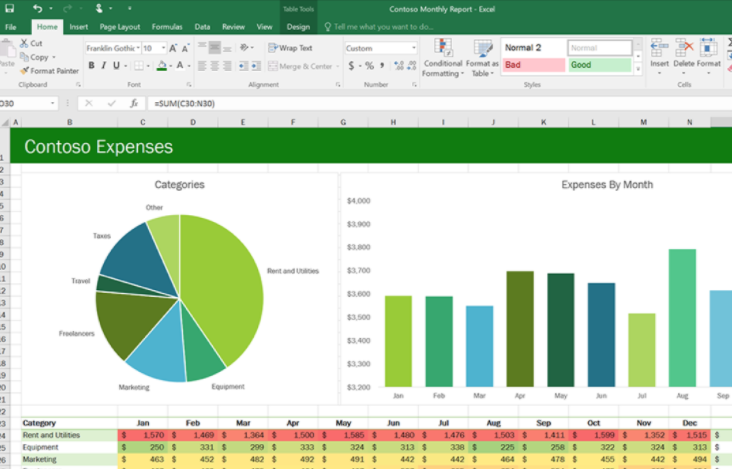The height and width of the screenshot is (469, 732).
Task: Toggle Italic formatting
Action: pos(104,65)
